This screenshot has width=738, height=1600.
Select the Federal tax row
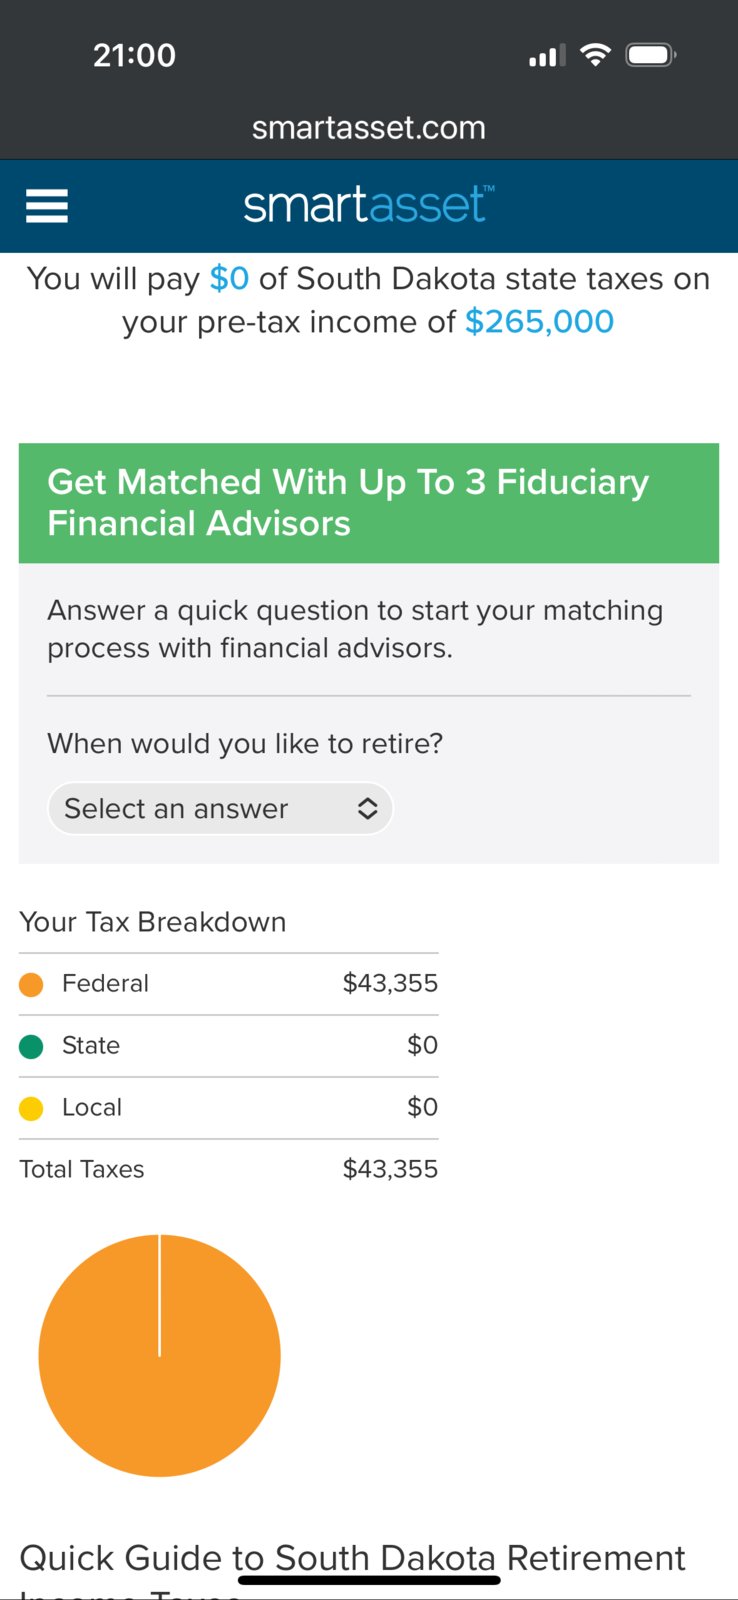229,984
